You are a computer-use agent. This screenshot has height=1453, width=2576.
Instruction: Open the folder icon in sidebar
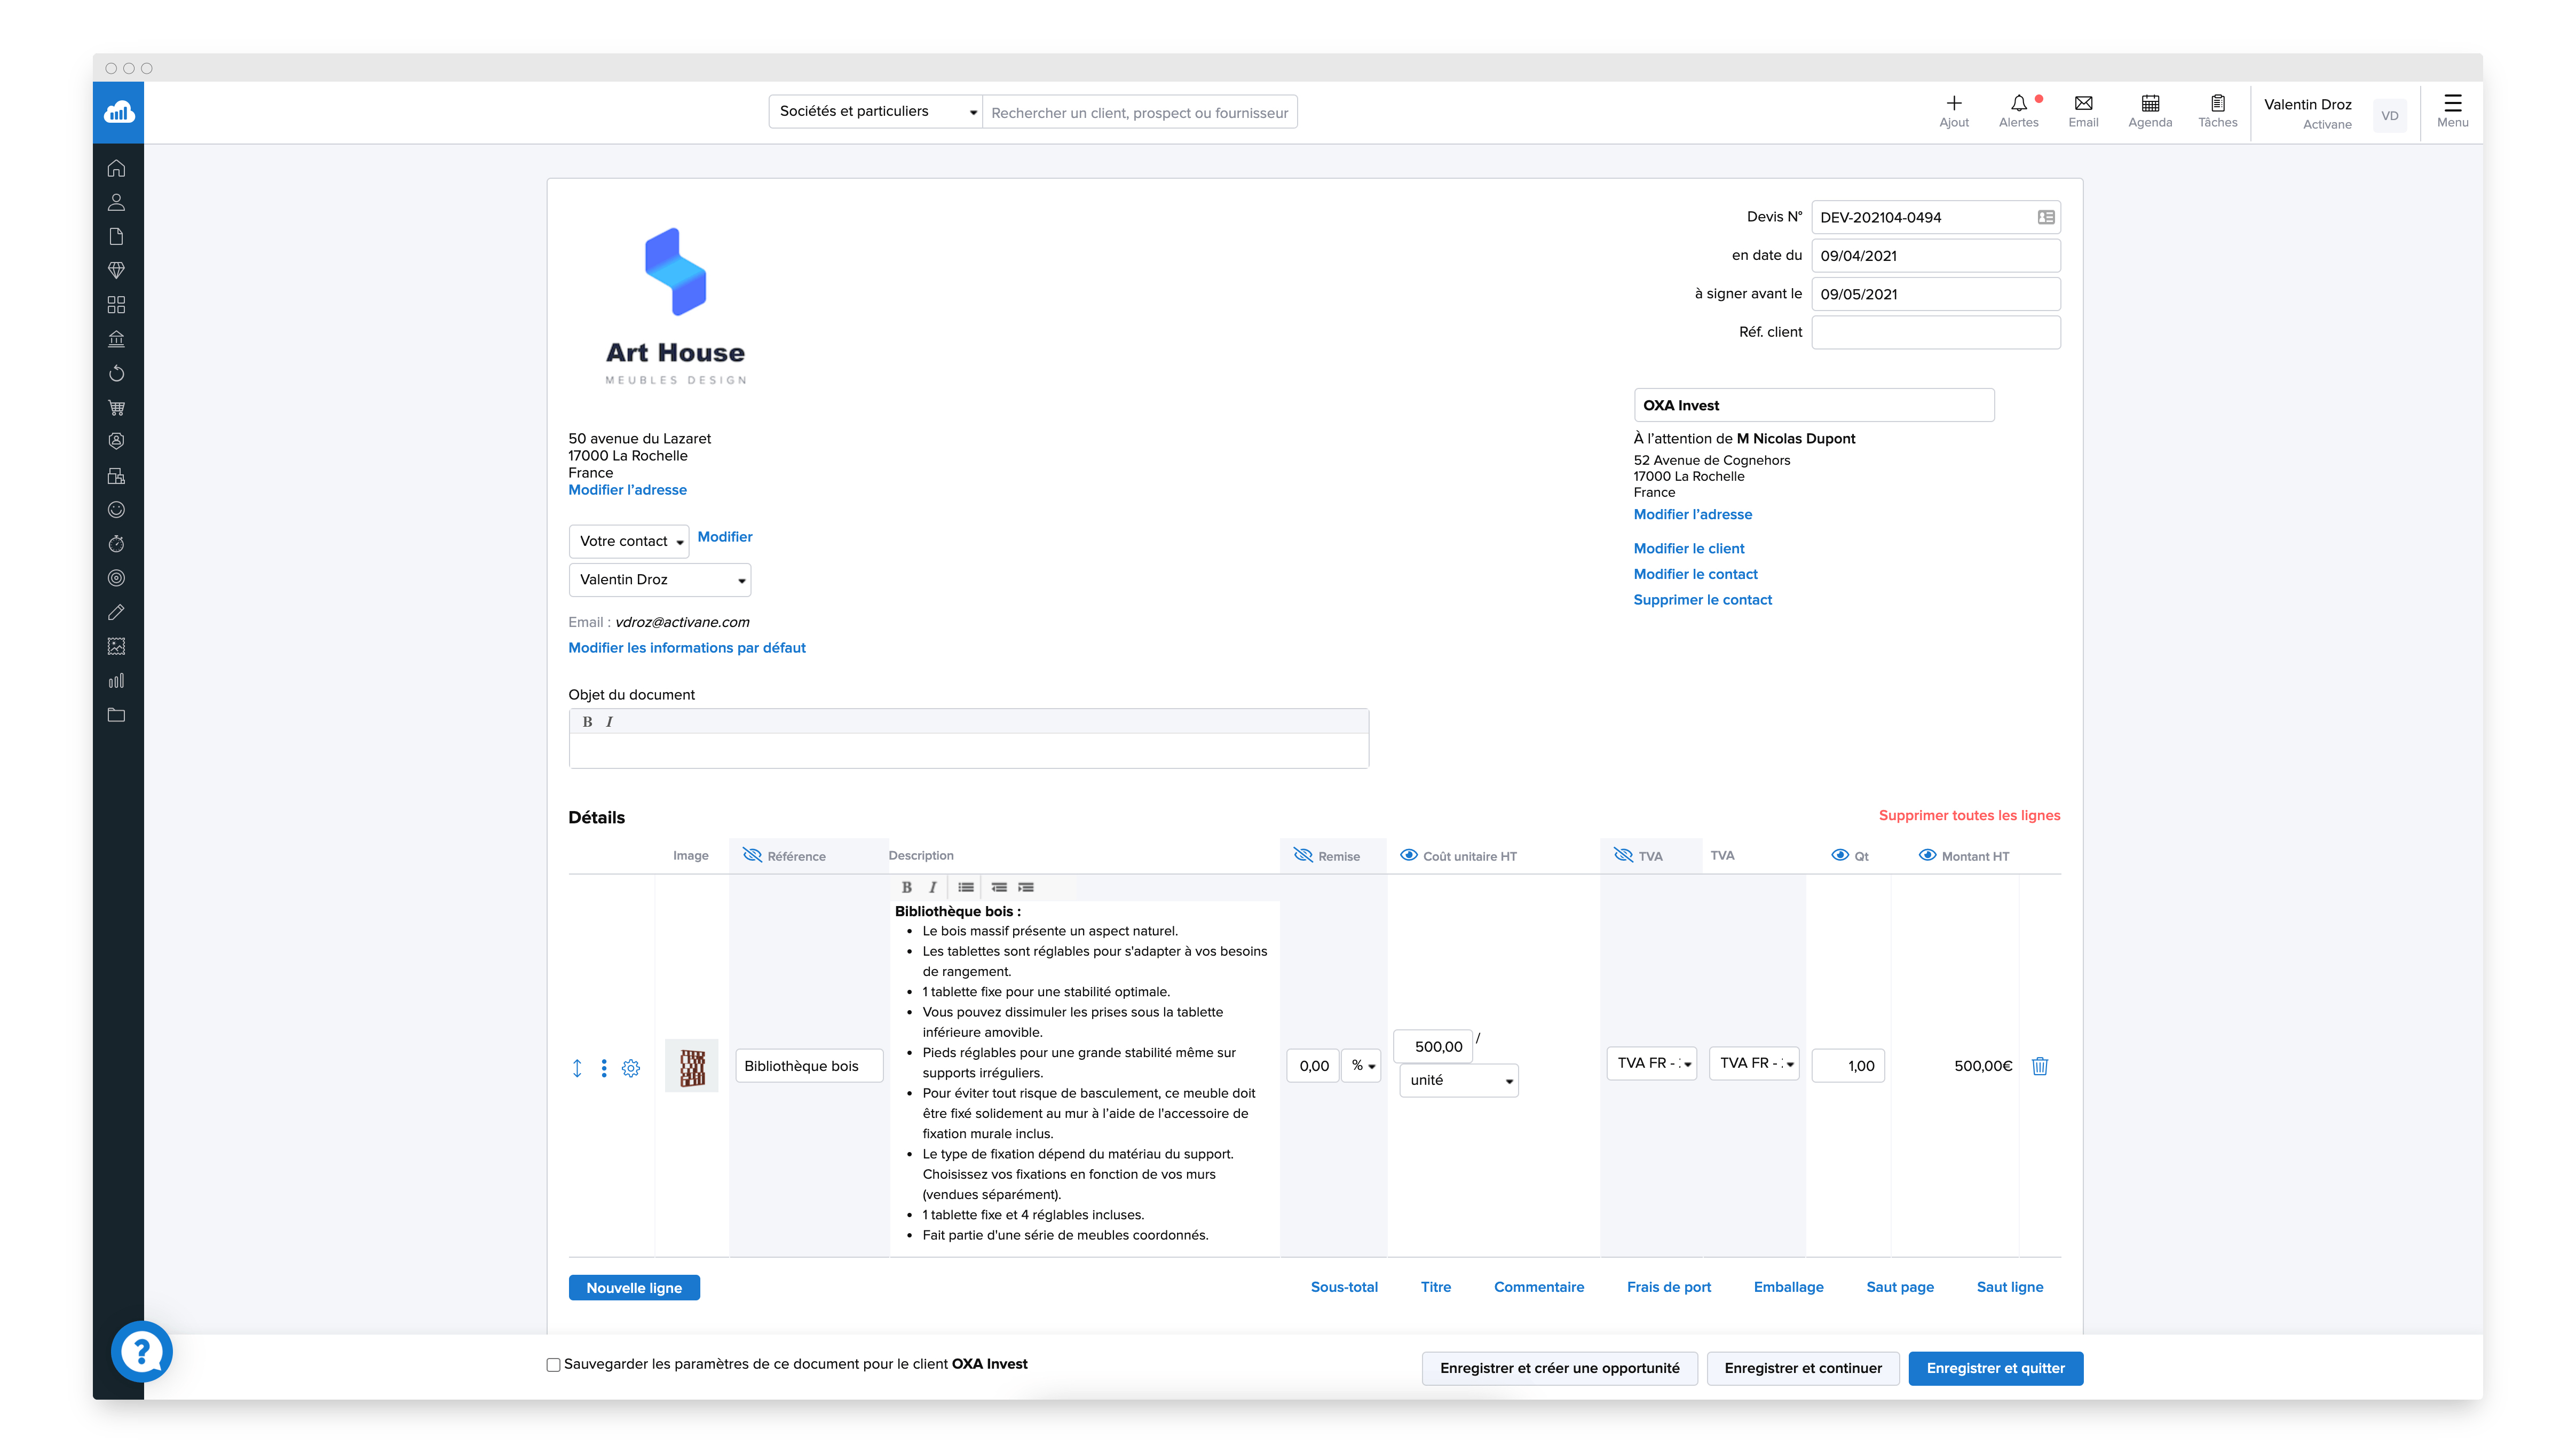(x=116, y=715)
